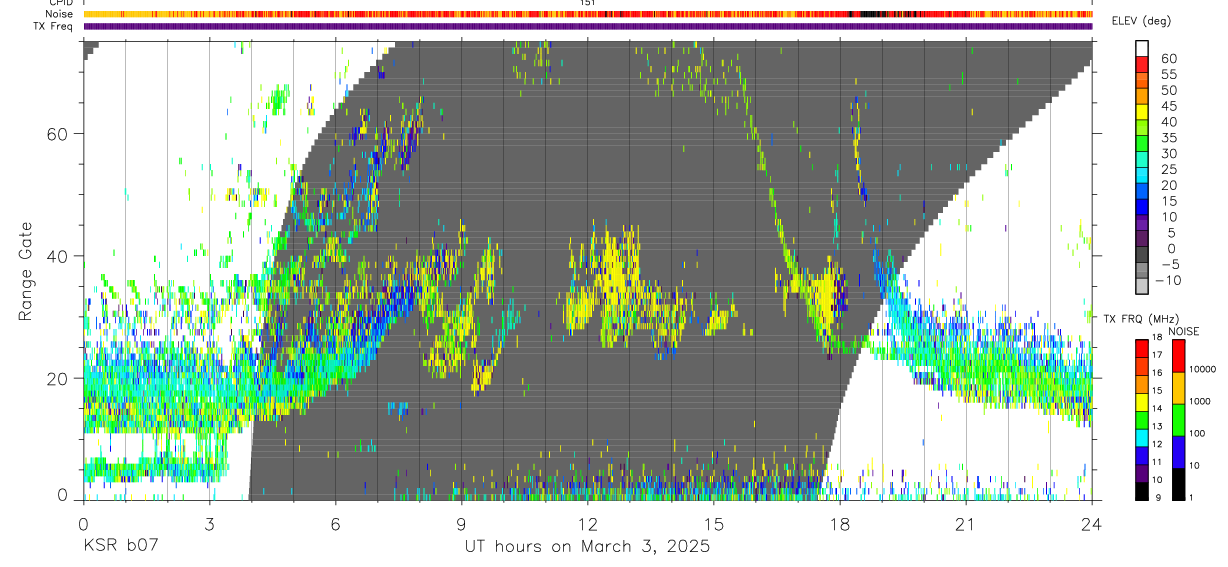Screen dimensions: 1228x567
Task: Click the '1000' label on the NOISE scale
Action: [1201, 401]
